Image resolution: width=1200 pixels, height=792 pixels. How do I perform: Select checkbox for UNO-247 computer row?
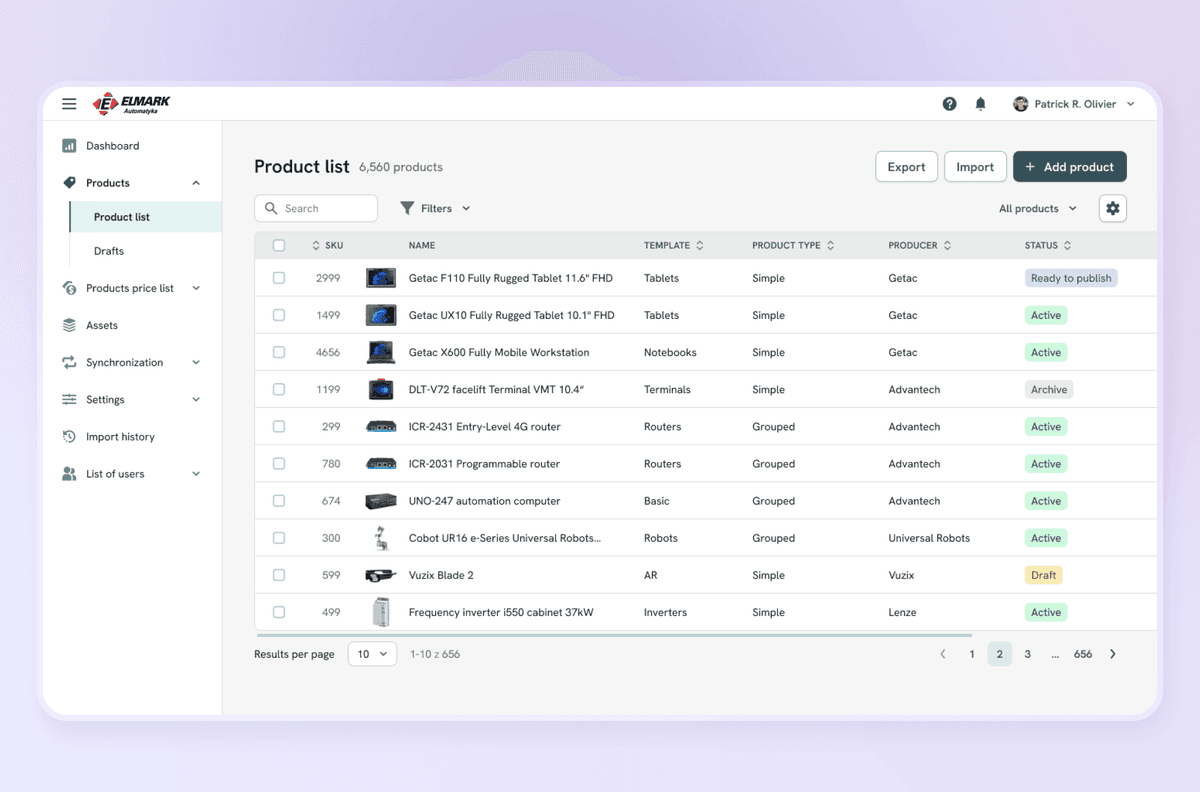coord(279,501)
